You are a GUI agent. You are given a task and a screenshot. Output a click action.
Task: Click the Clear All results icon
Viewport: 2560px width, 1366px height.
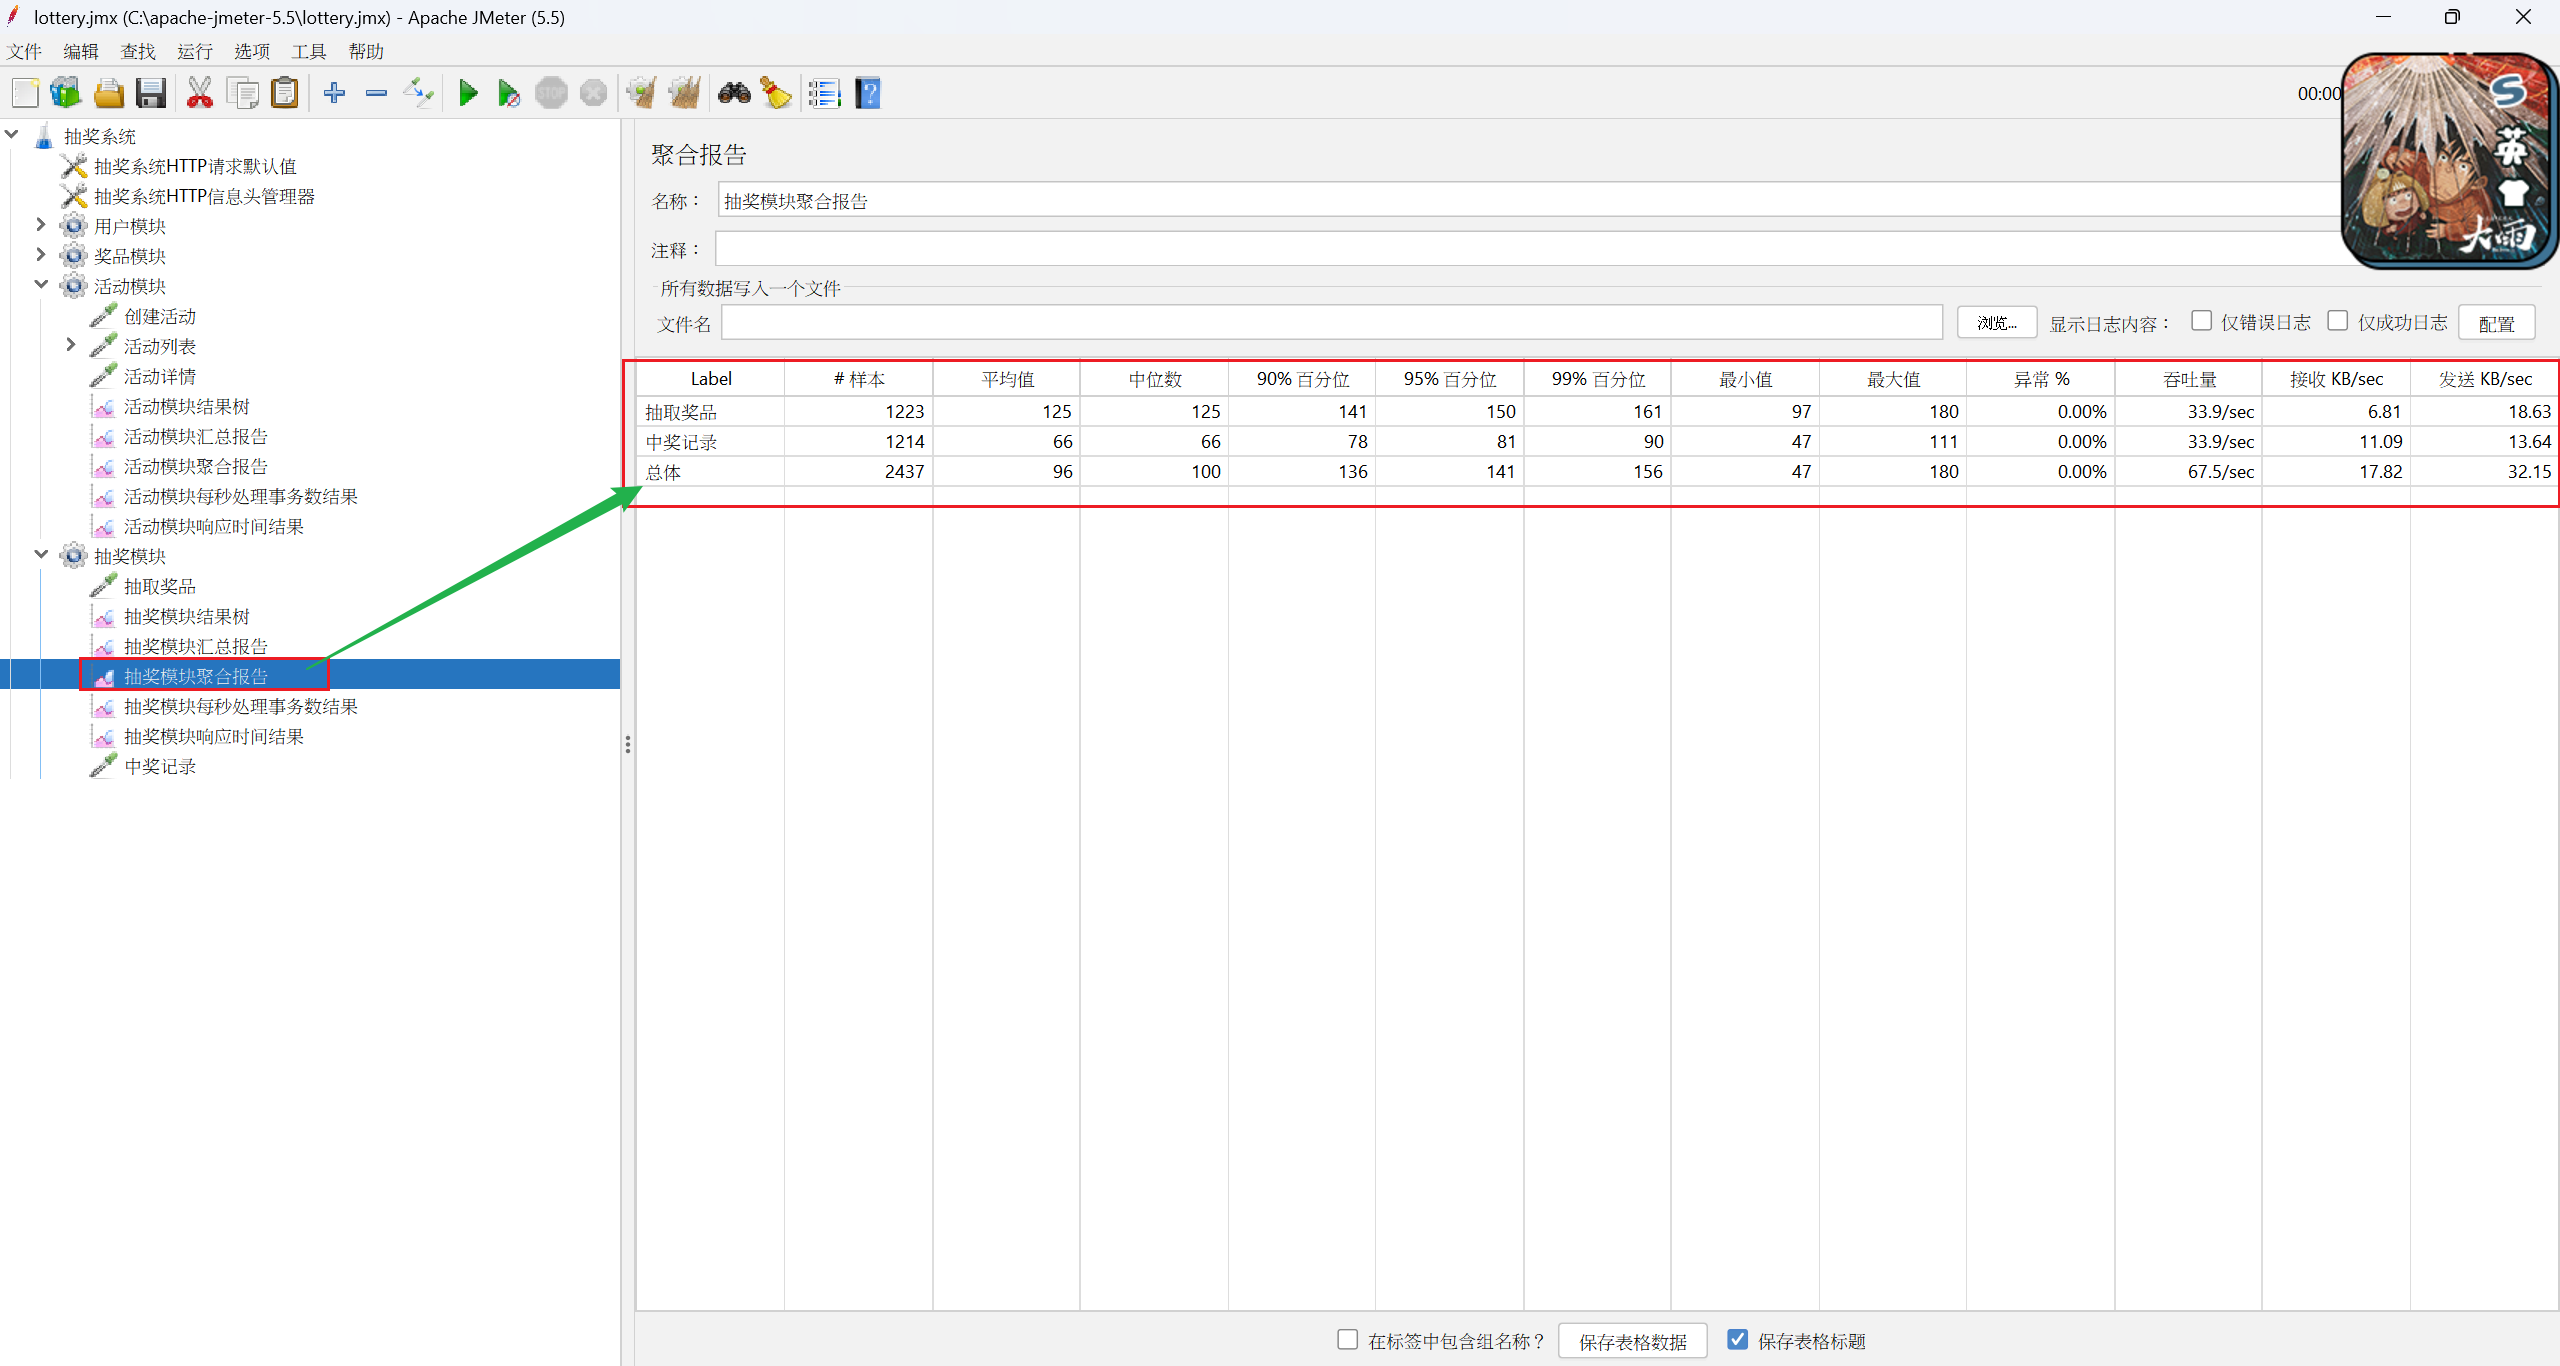[x=684, y=94]
